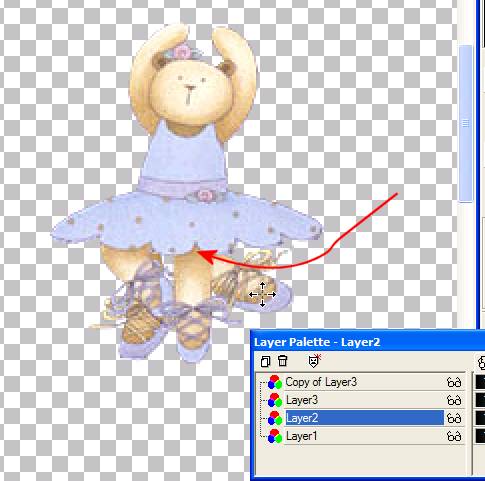Click the Delete Layer trash icon
Viewport: 485px width, 481px height.
tap(283, 361)
